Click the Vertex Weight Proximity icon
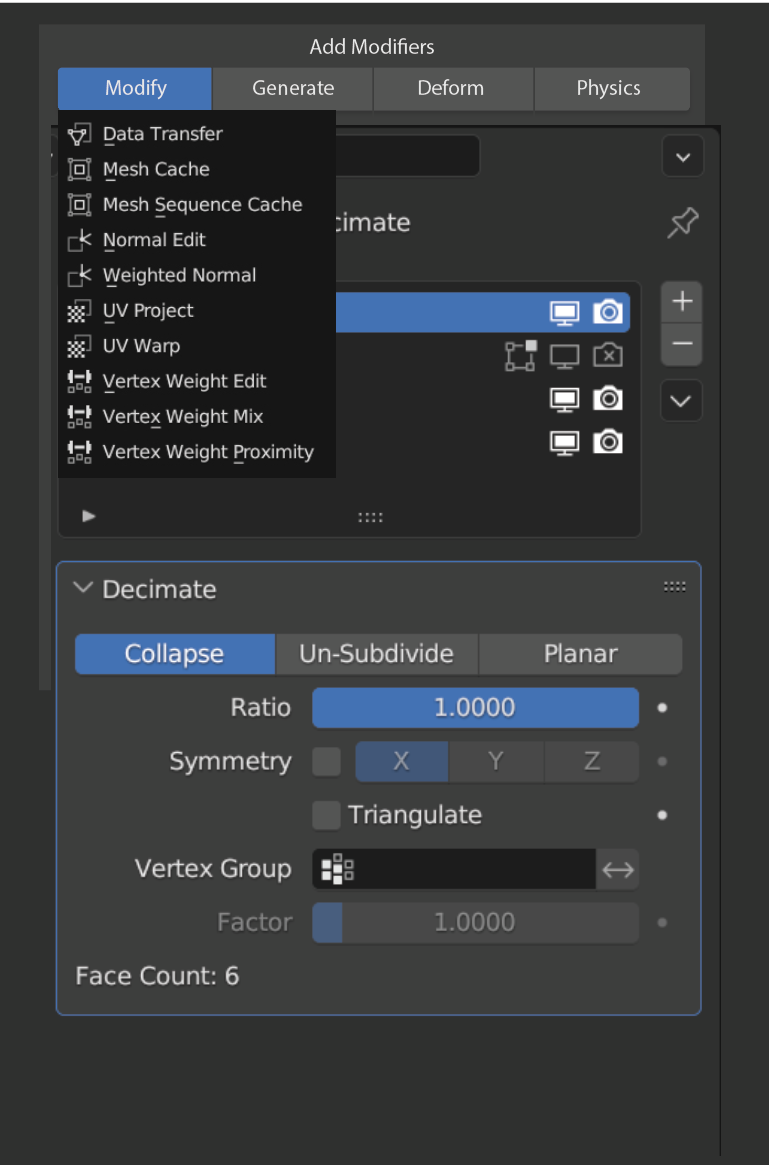This screenshot has width=769, height=1165. 80,452
